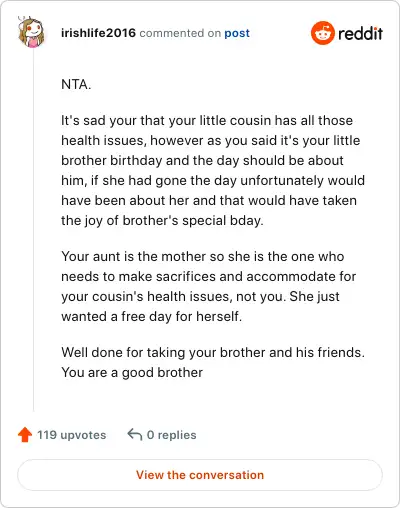Click the line starting "It's sad your that"
400x508 pixels.
[x=207, y=120]
